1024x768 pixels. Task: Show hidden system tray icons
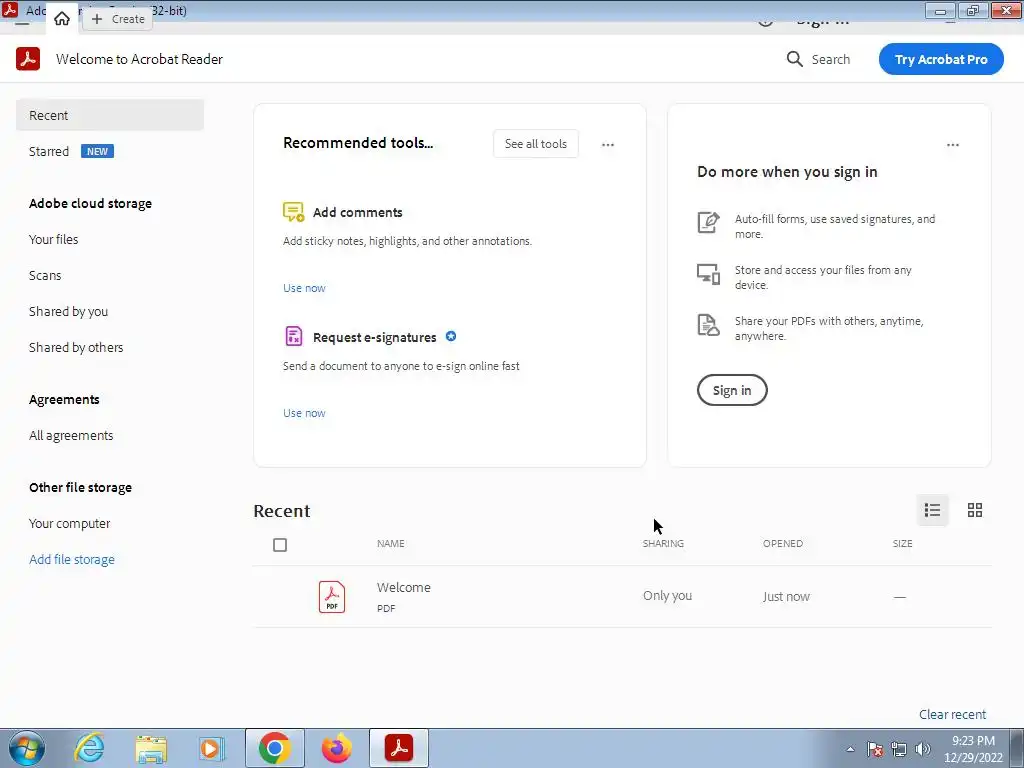(850, 749)
